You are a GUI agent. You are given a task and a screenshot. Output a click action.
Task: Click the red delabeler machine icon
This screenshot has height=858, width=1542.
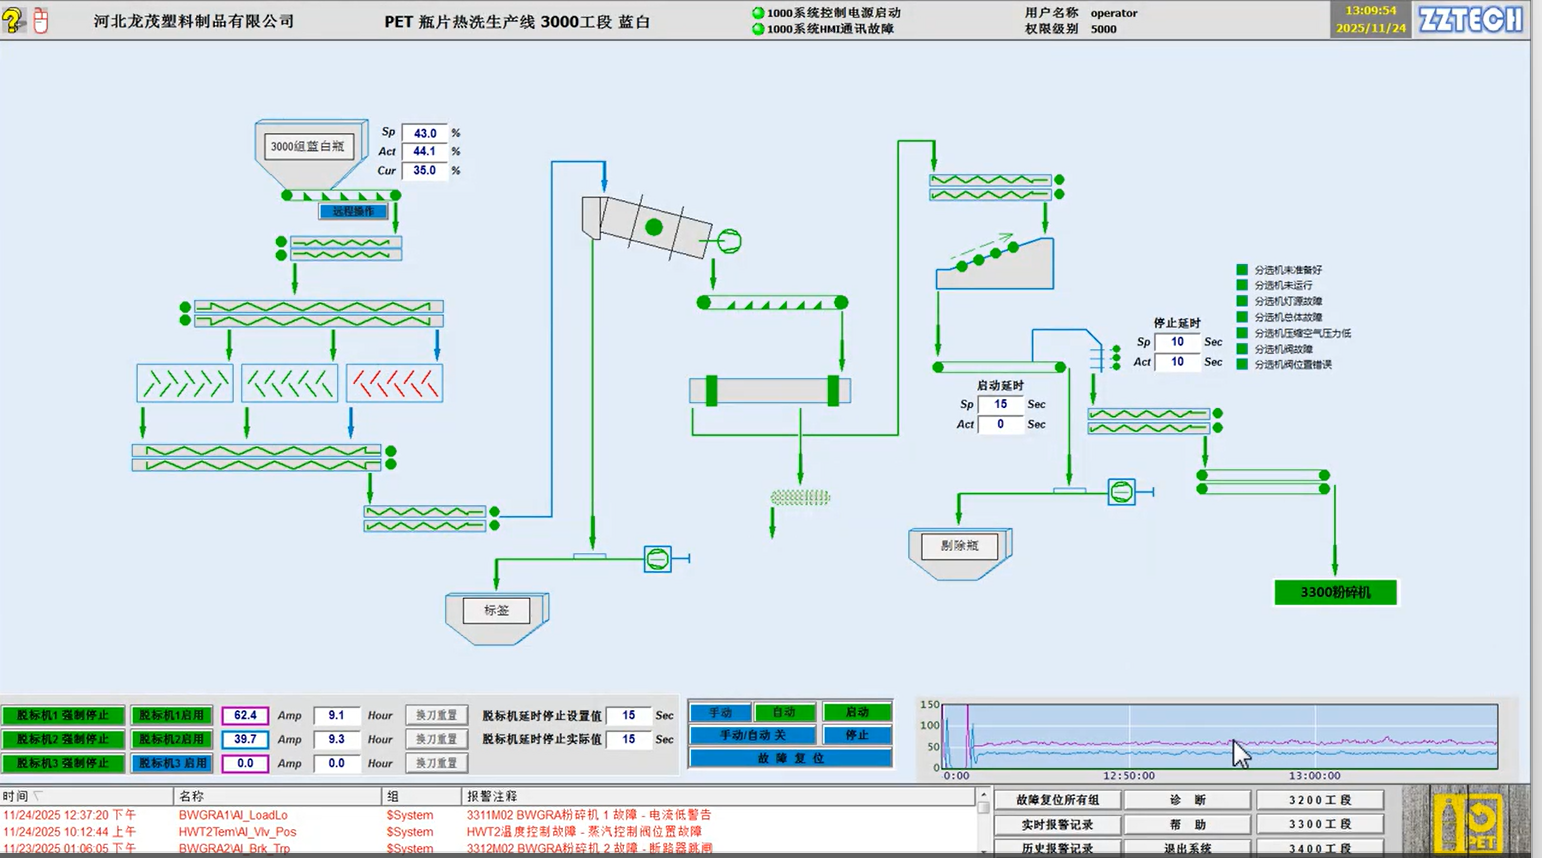(394, 384)
